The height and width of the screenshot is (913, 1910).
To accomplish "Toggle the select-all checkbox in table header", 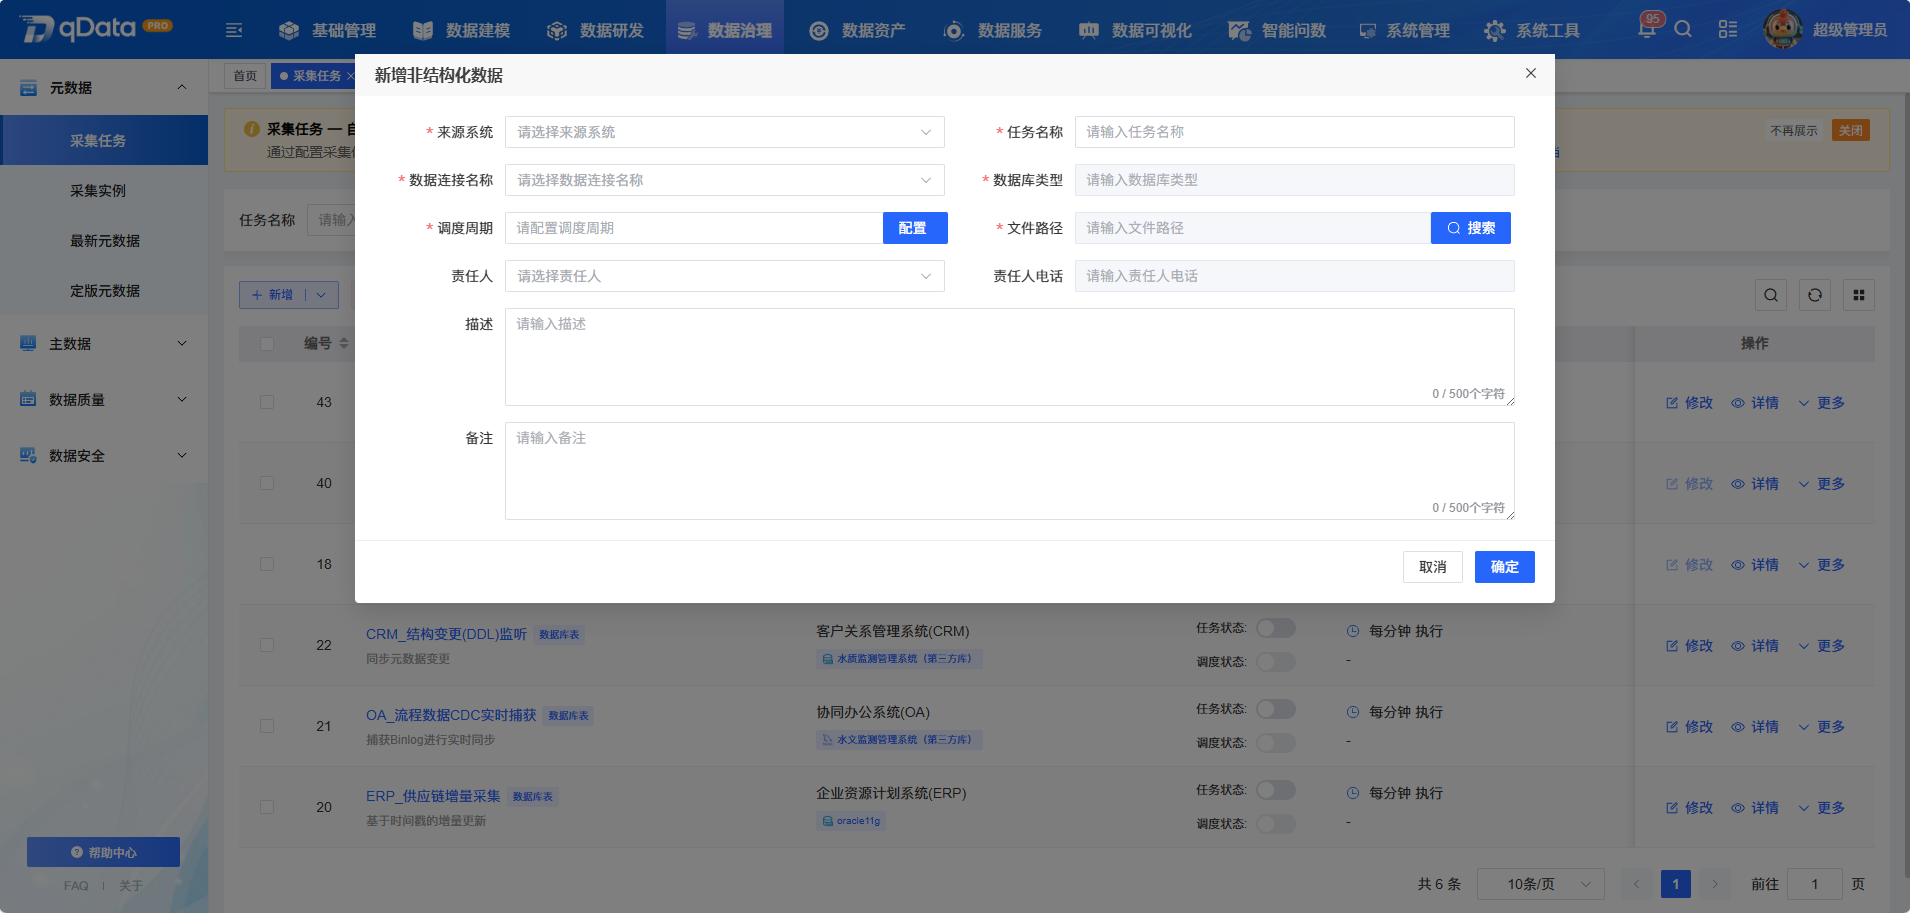I will pos(267,344).
